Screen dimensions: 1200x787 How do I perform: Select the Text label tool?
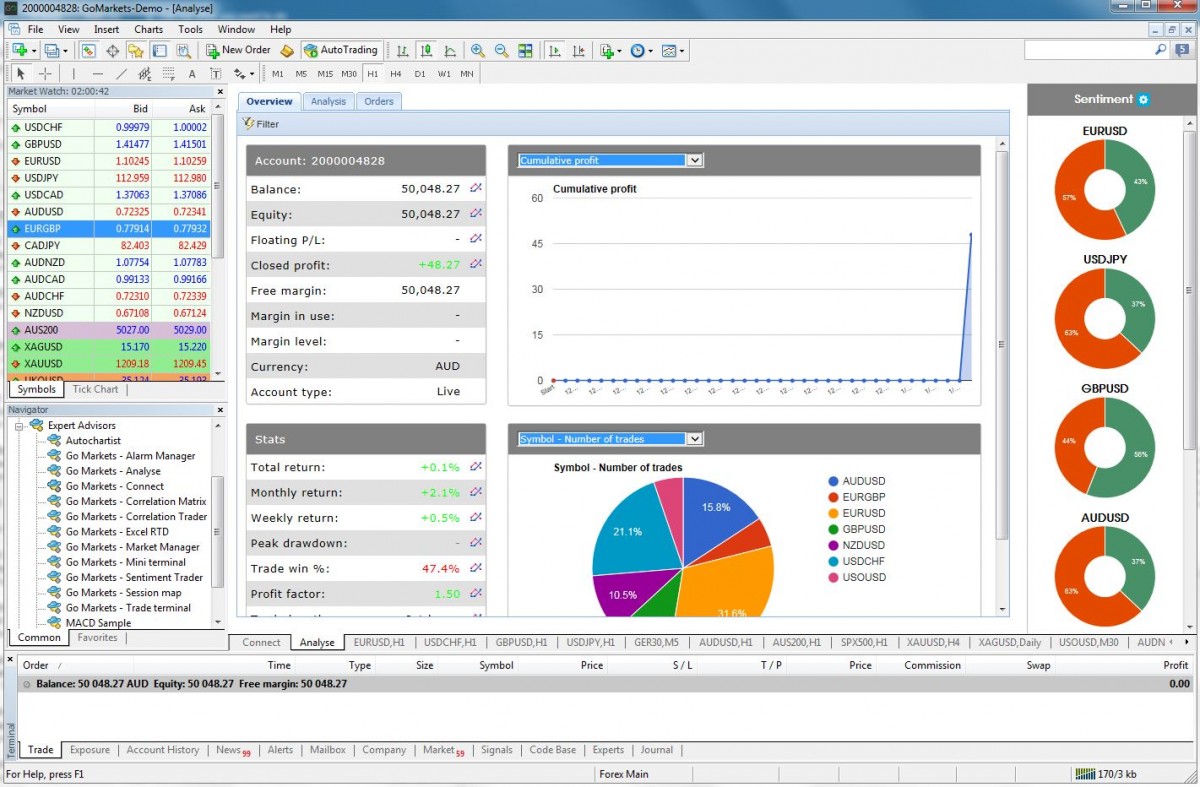216,73
